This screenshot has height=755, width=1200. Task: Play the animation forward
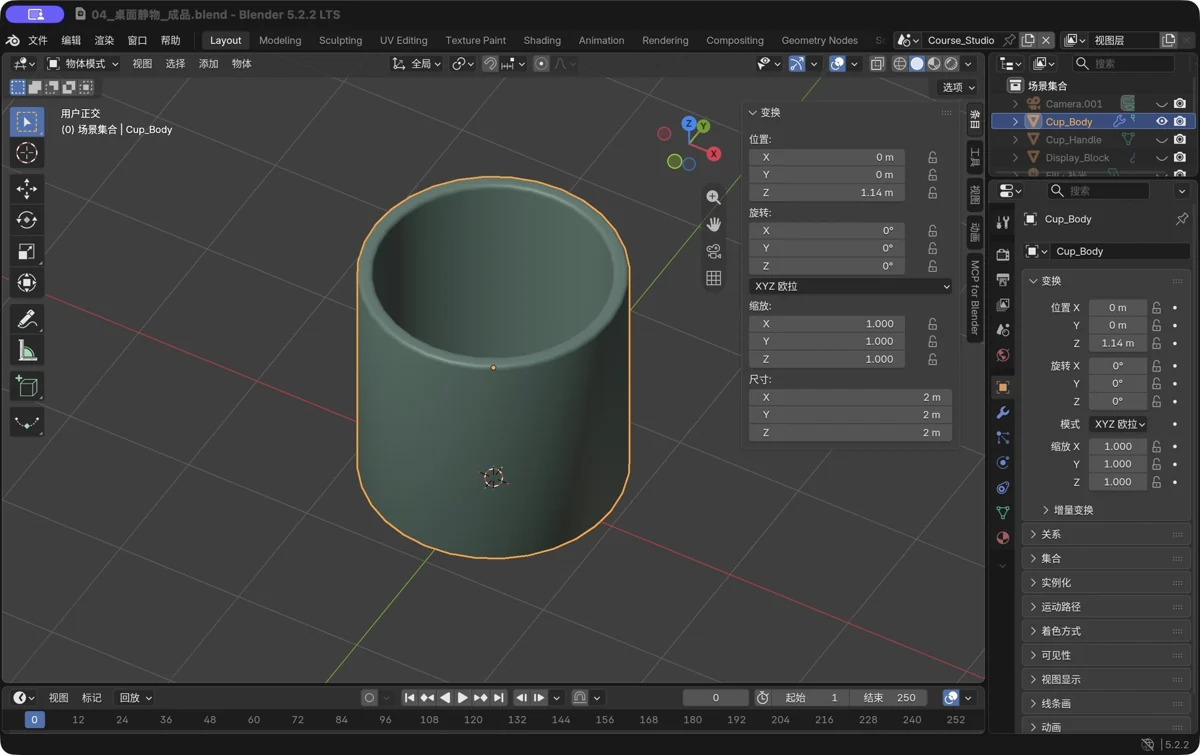[462, 698]
